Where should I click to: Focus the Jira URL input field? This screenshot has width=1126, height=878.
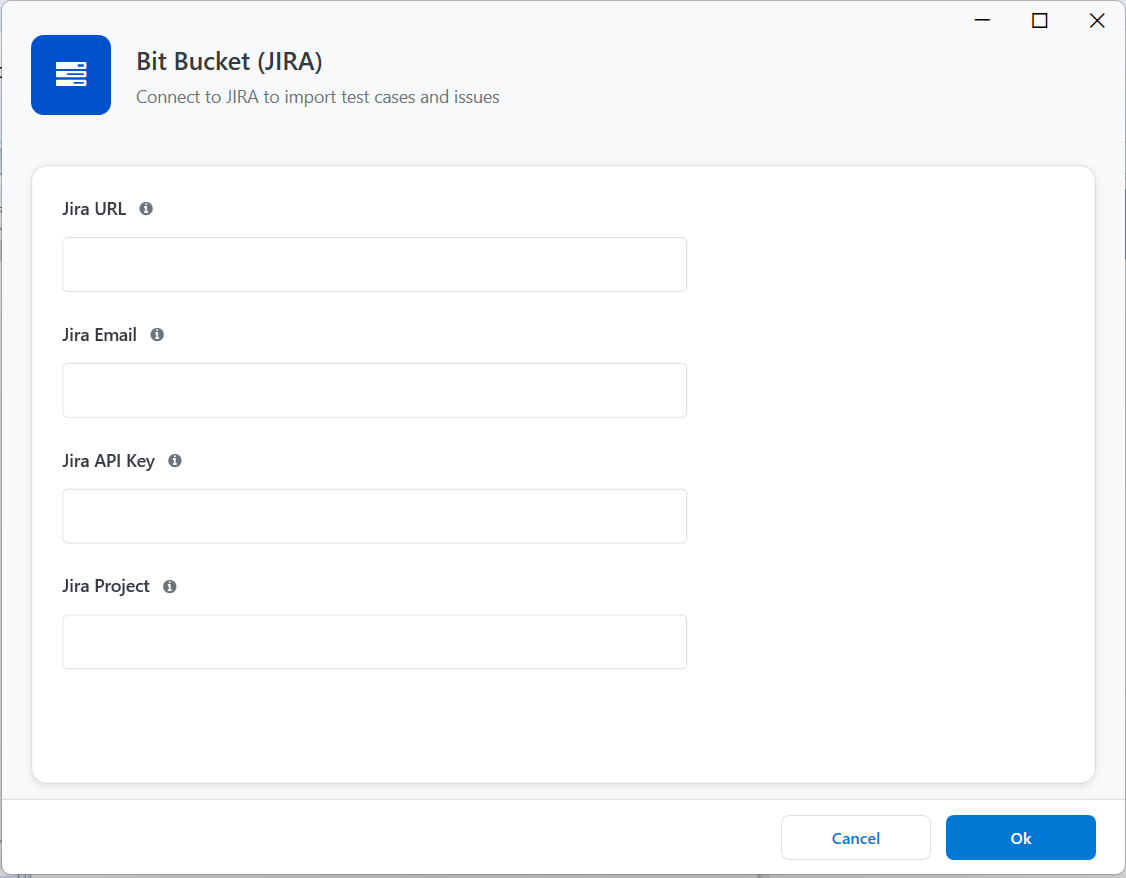[x=374, y=264]
